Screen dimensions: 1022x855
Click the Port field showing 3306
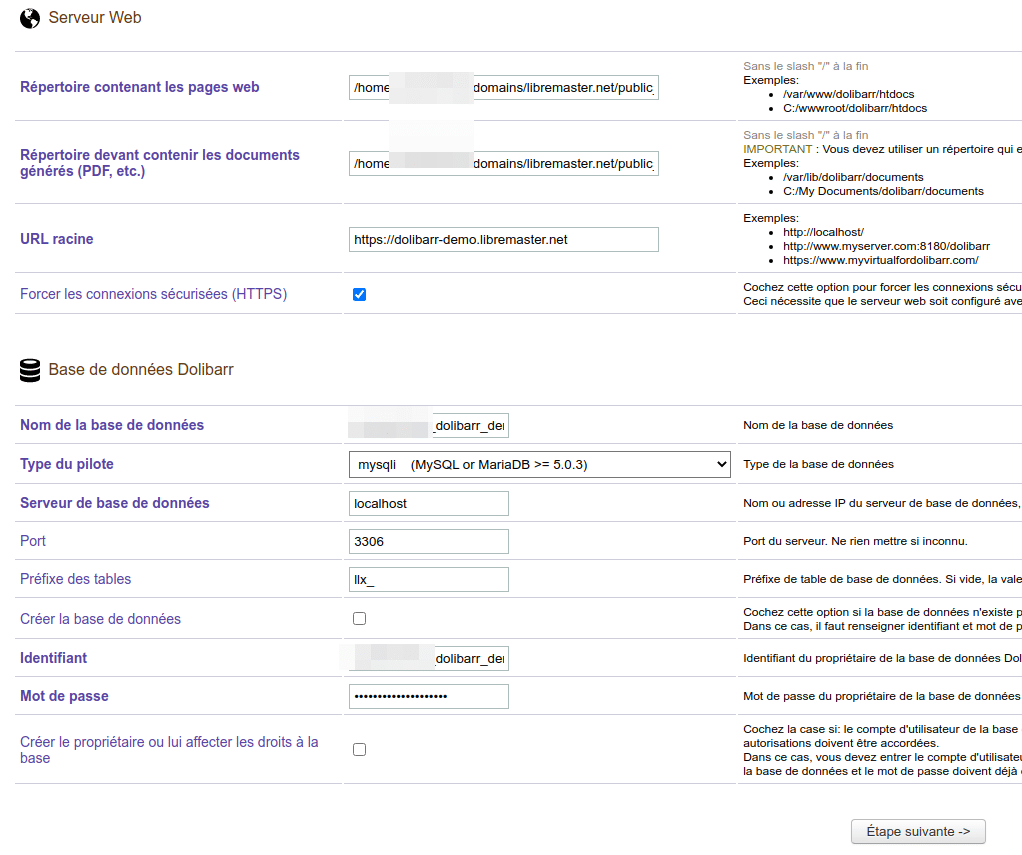[429, 542]
